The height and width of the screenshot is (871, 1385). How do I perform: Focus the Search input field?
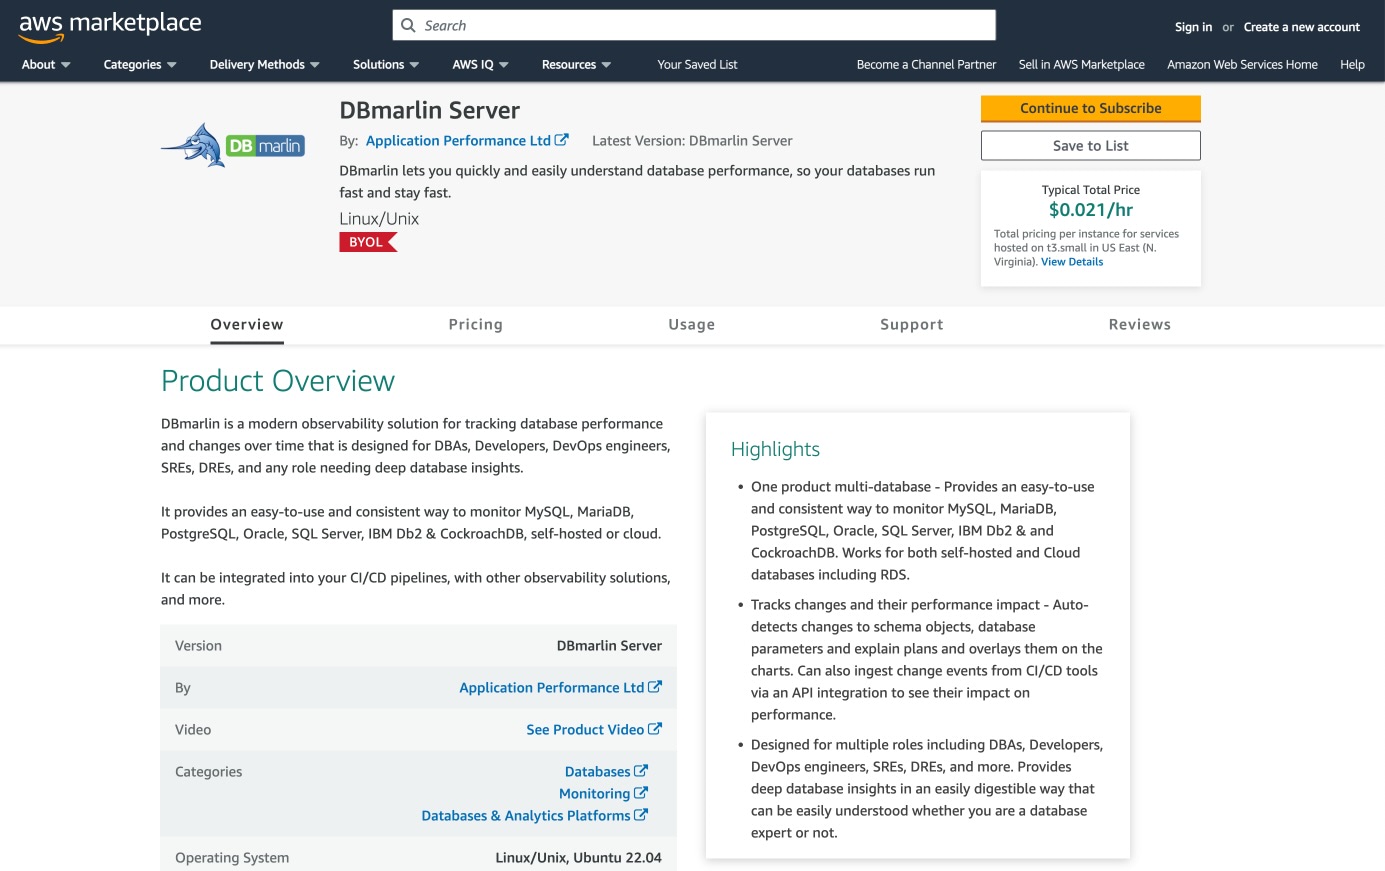[694, 25]
